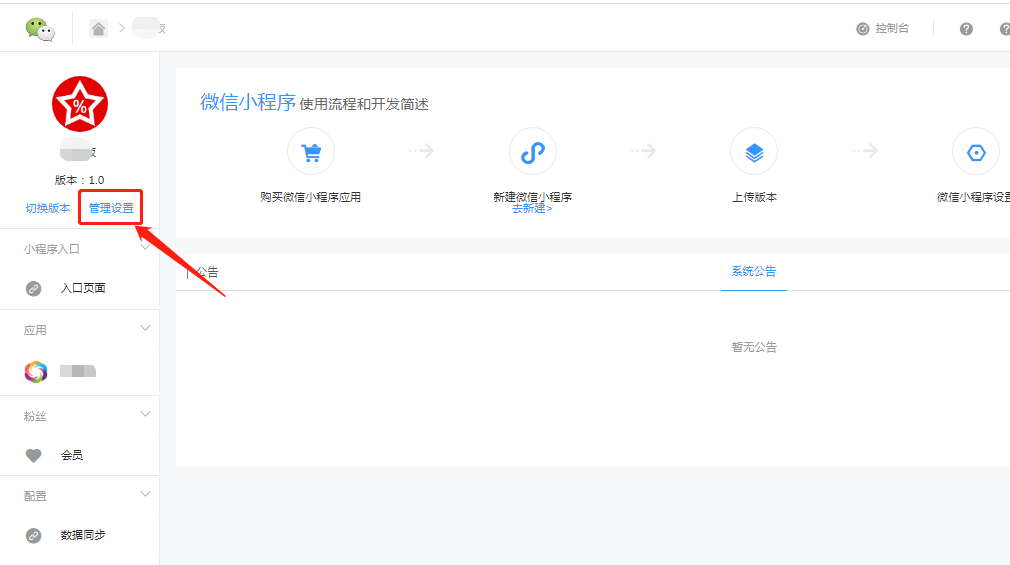Open 会员 menu item
Screen dimensions: 1010x565
click(71, 455)
